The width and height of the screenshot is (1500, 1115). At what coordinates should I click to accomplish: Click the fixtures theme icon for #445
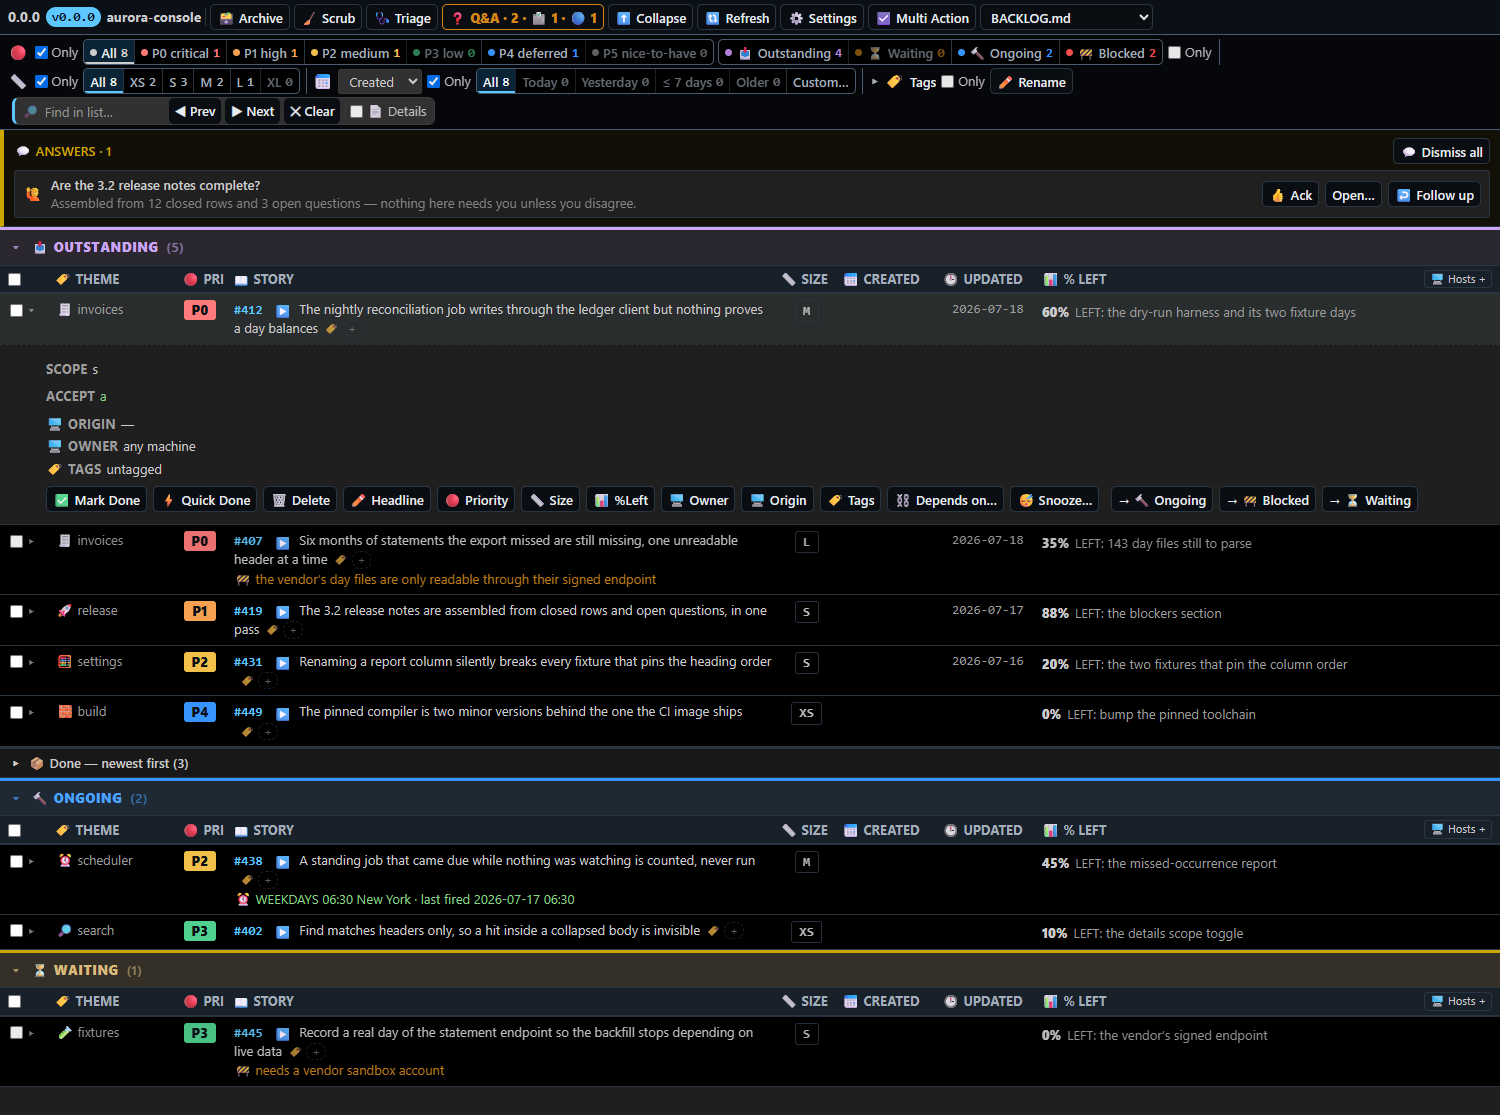(65, 1033)
